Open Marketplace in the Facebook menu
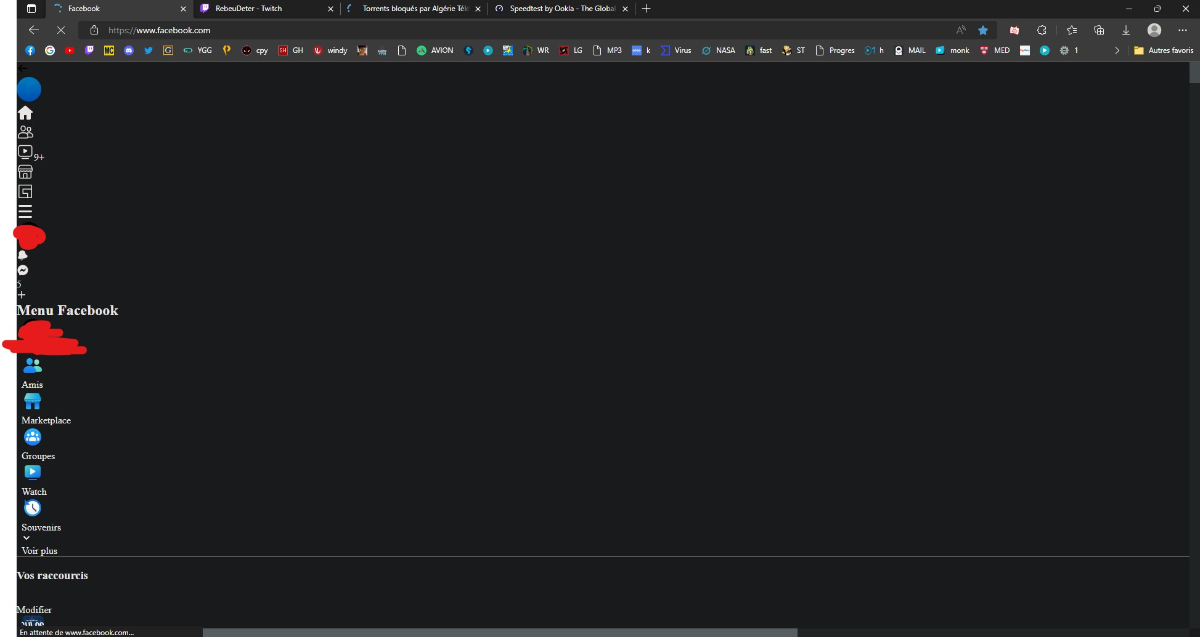The image size is (1200, 637). pyautogui.click(x=46, y=421)
